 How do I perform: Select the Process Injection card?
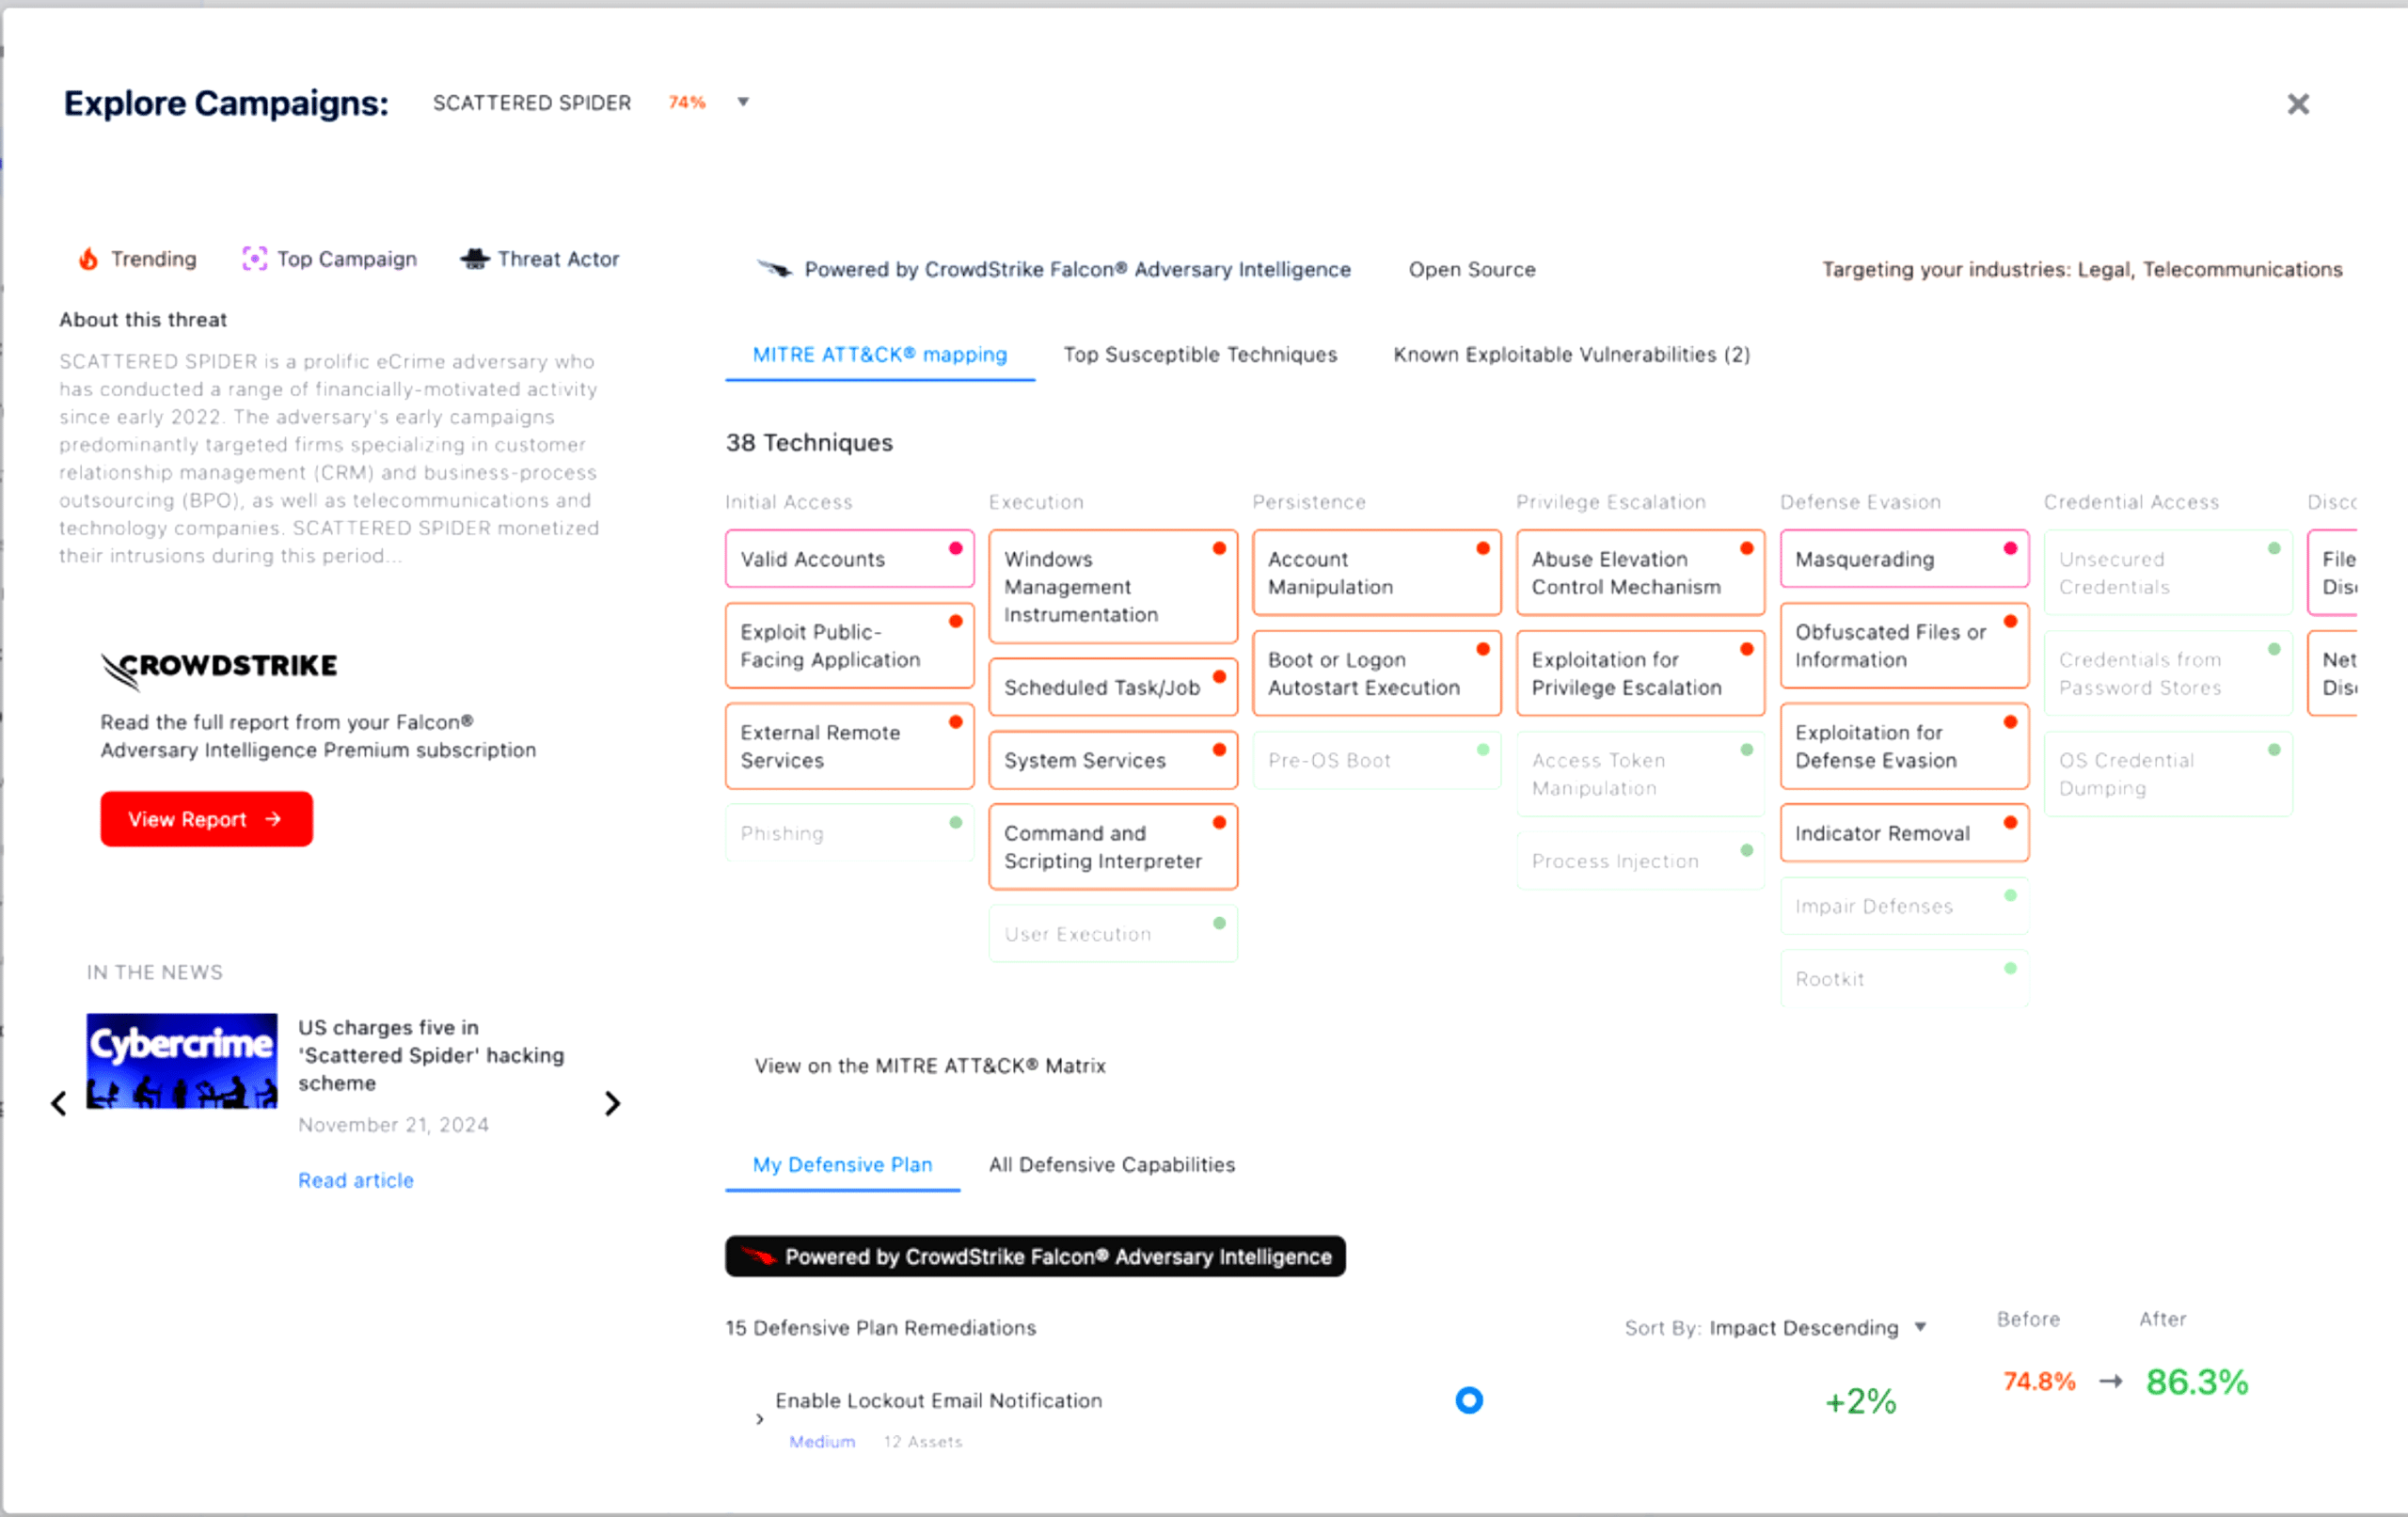(1641, 861)
